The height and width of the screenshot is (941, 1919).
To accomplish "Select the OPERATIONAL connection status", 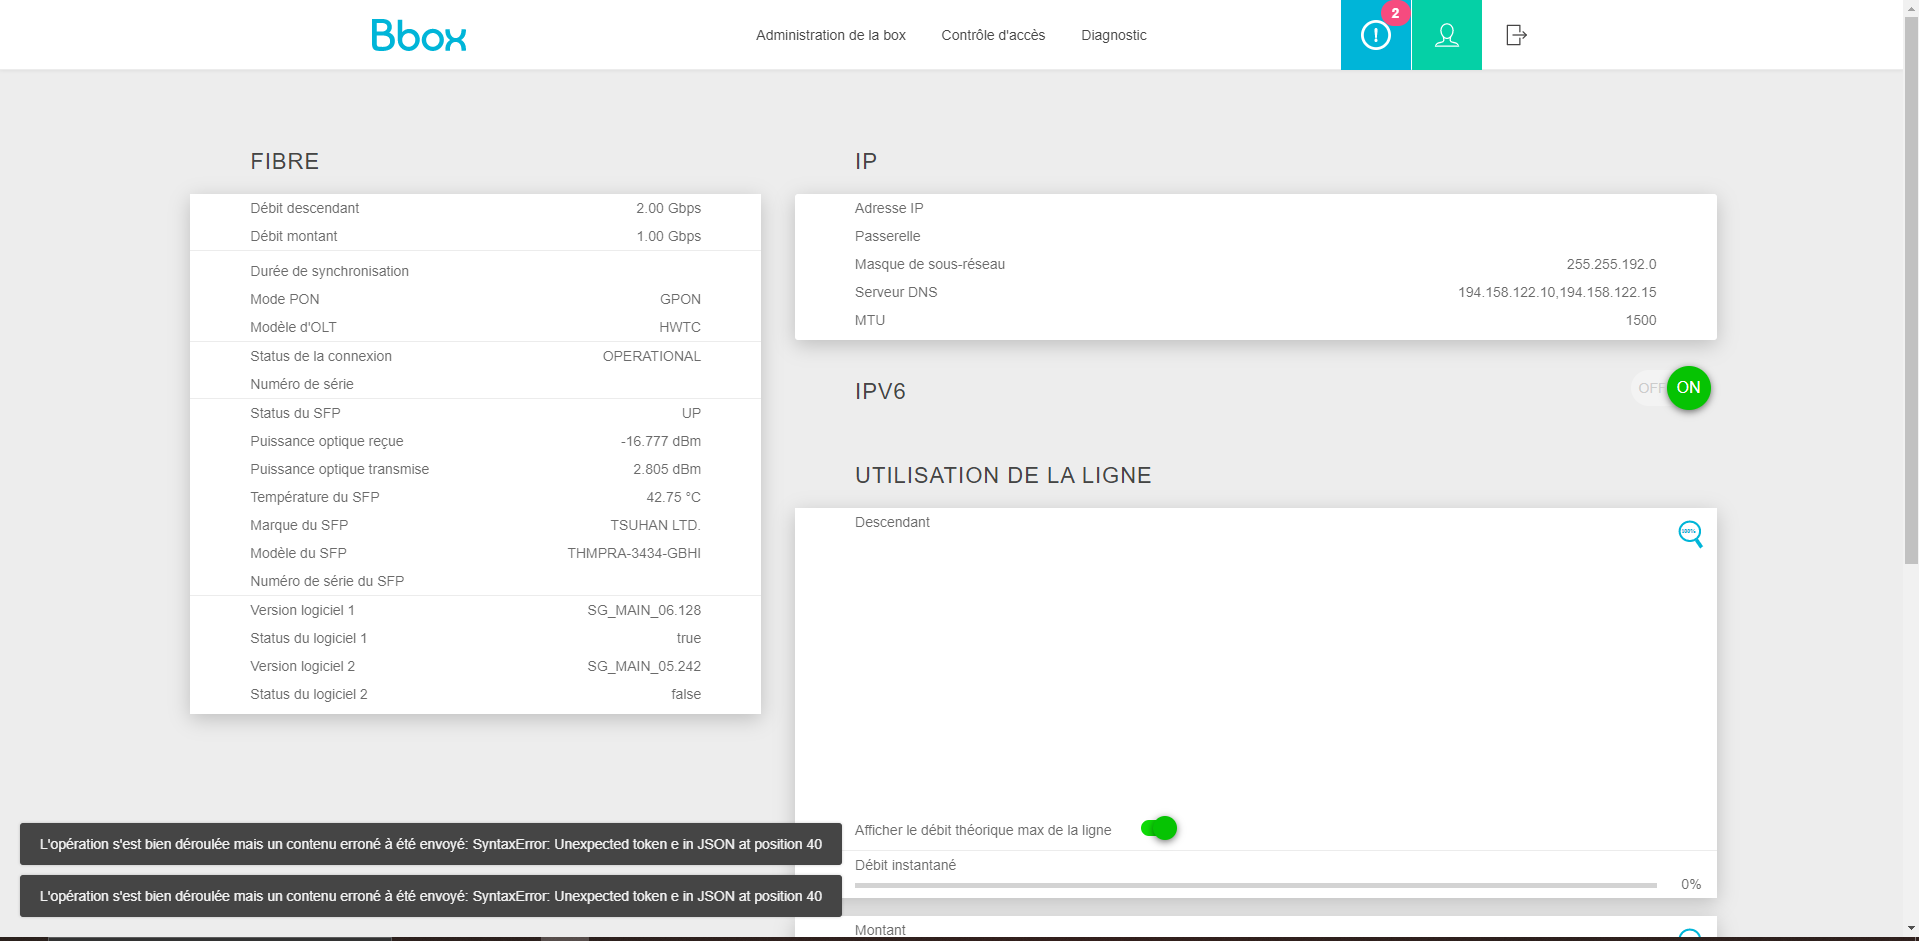I will 652,356.
